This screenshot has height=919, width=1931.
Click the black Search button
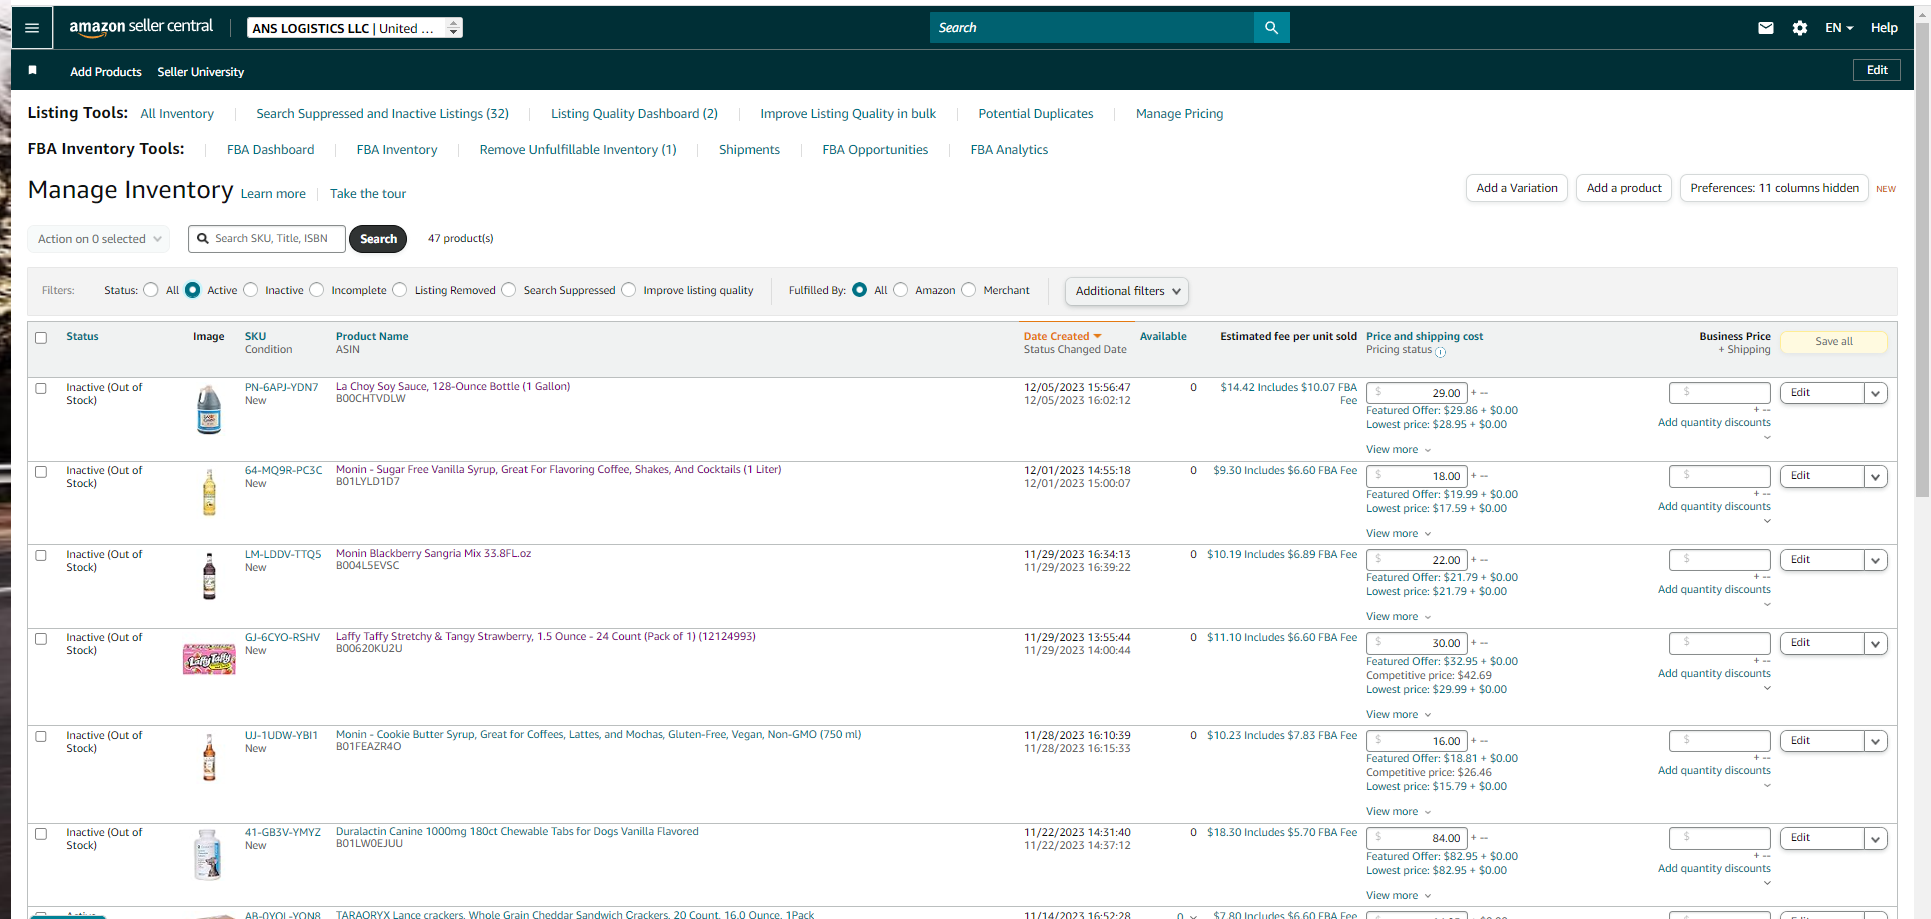click(378, 239)
